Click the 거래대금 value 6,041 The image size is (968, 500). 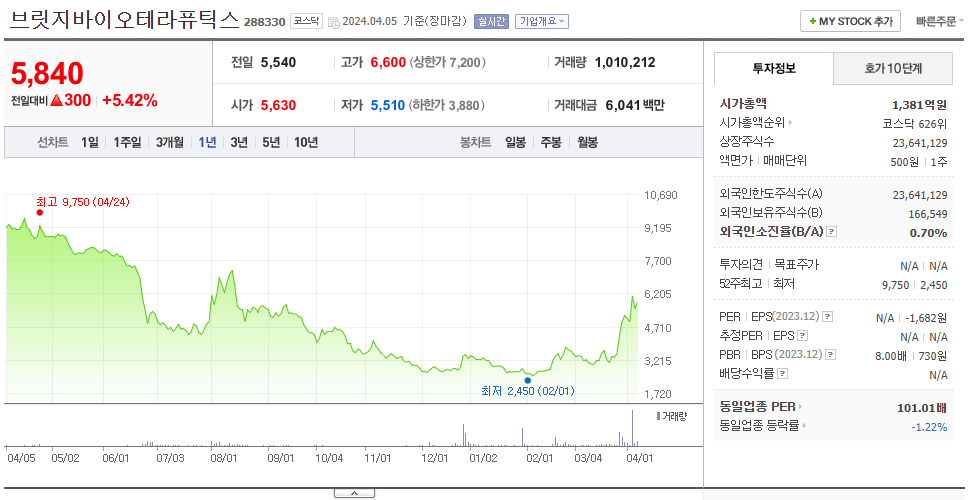pyautogui.click(x=623, y=106)
